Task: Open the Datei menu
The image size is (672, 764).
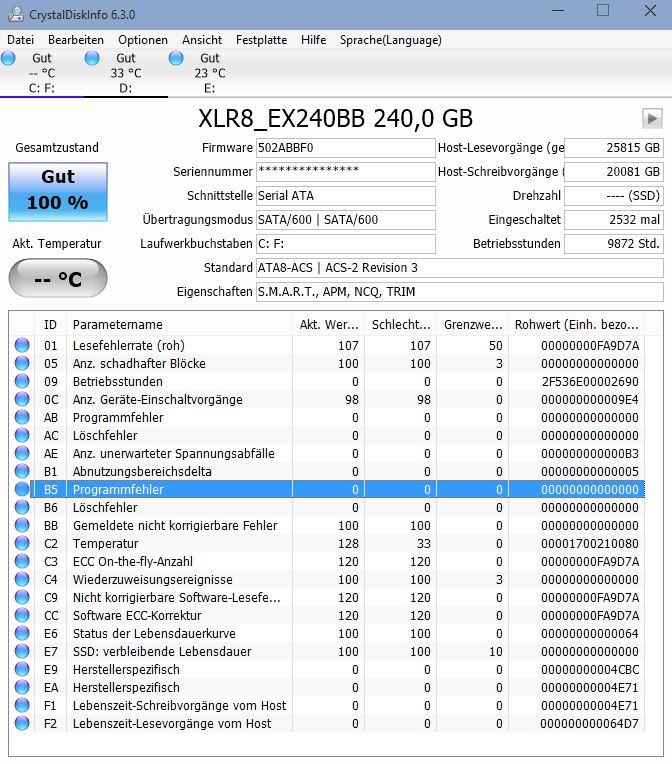Action: [20, 40]
